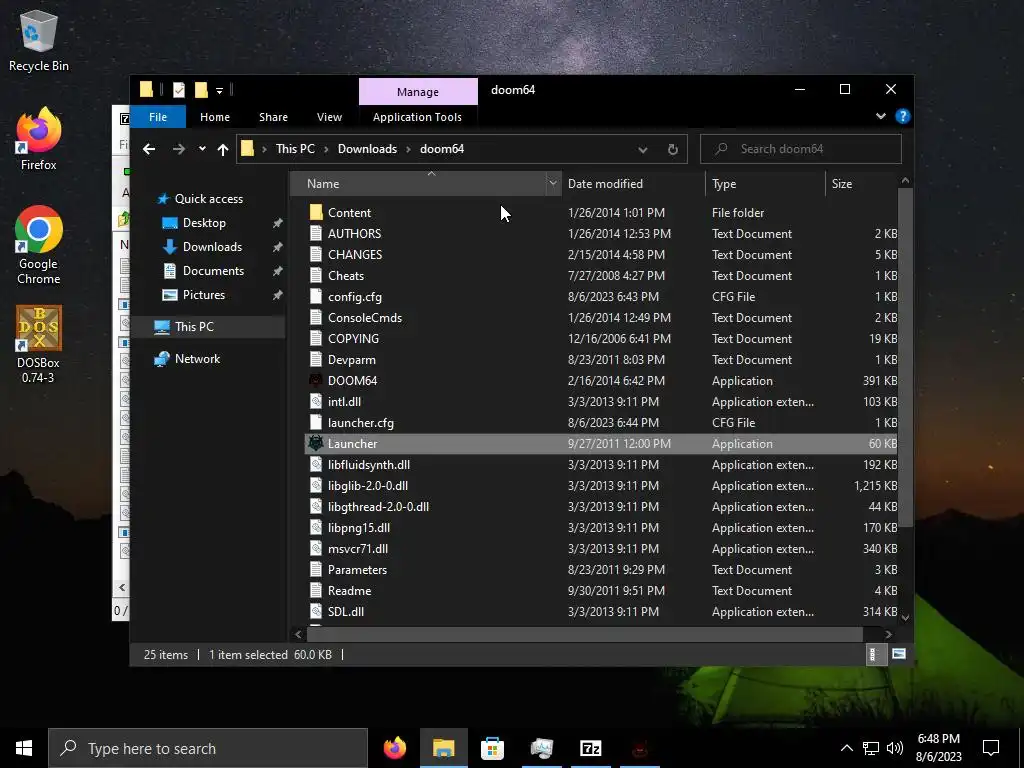
Task: Open address bar history dropdown
Action: pos(643,150)
